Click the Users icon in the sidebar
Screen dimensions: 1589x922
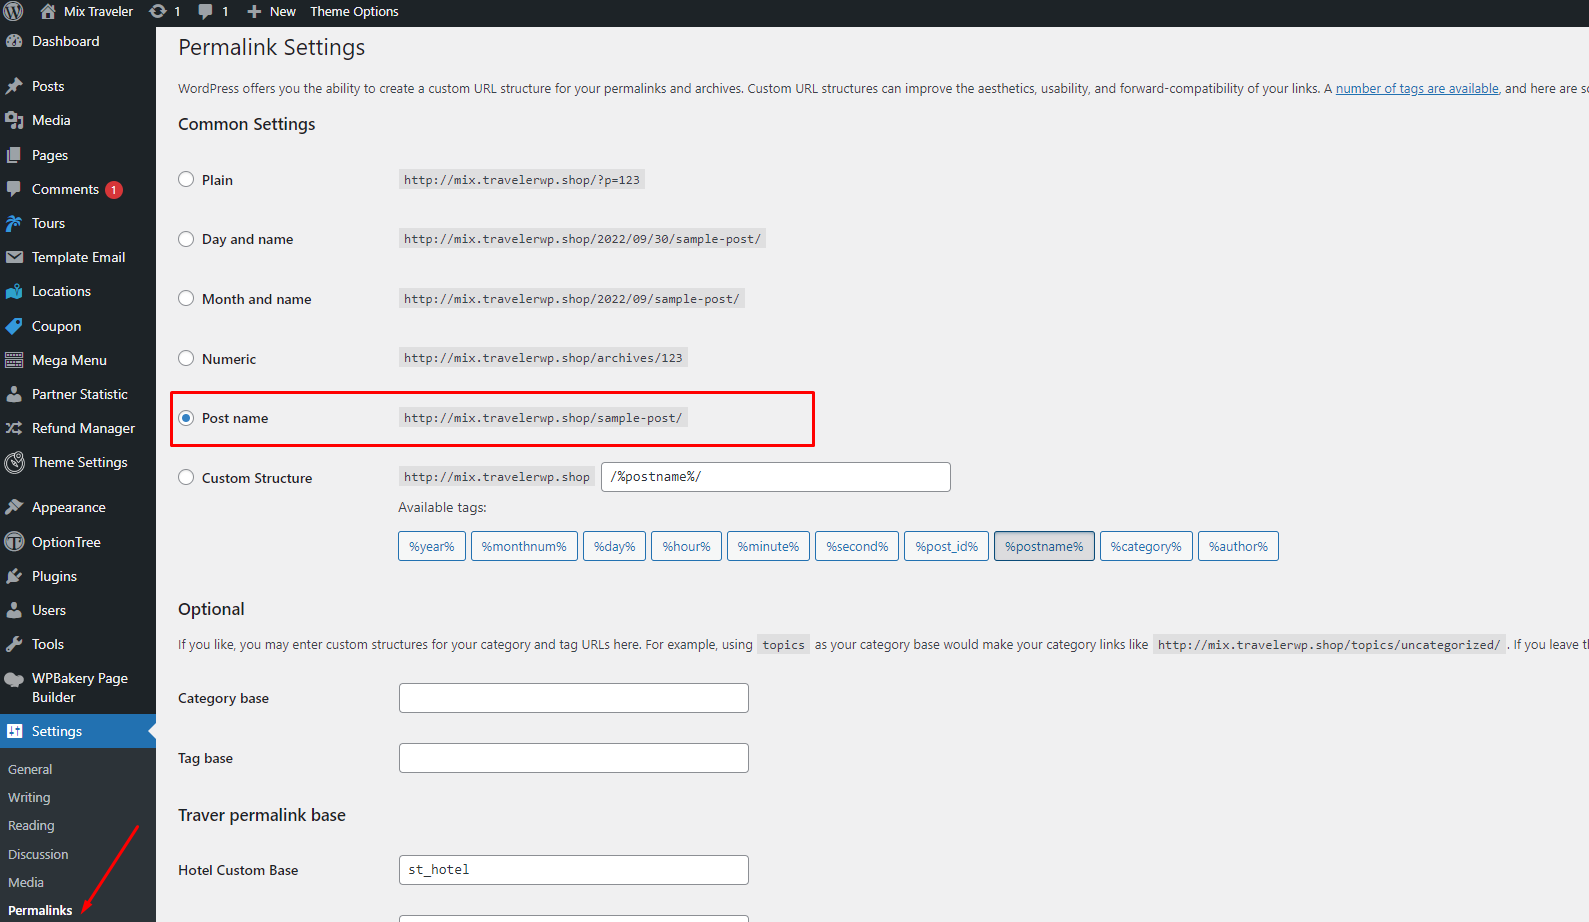coord(14,610)
